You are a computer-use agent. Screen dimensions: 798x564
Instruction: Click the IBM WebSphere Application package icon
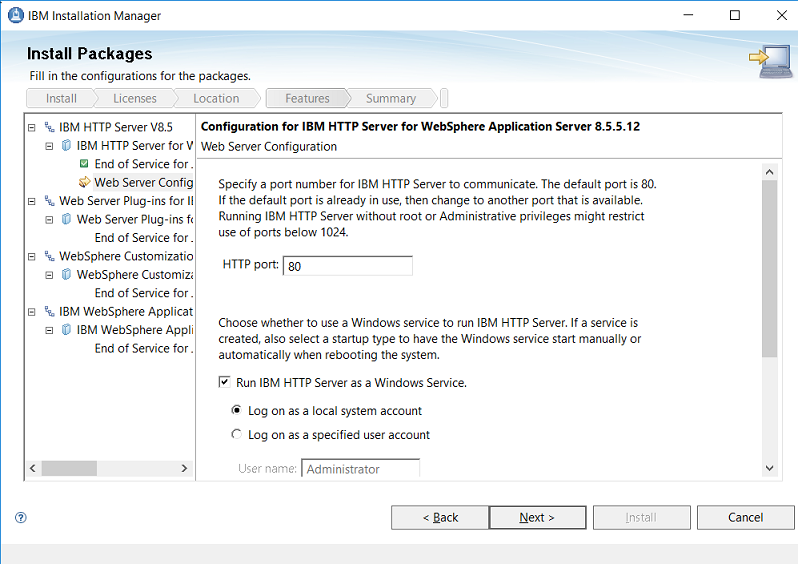coord(66,330)
